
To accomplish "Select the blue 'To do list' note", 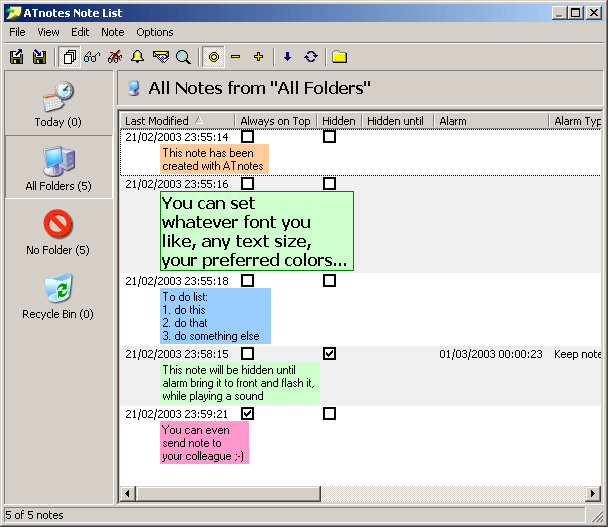I will [x=216, y=316].
